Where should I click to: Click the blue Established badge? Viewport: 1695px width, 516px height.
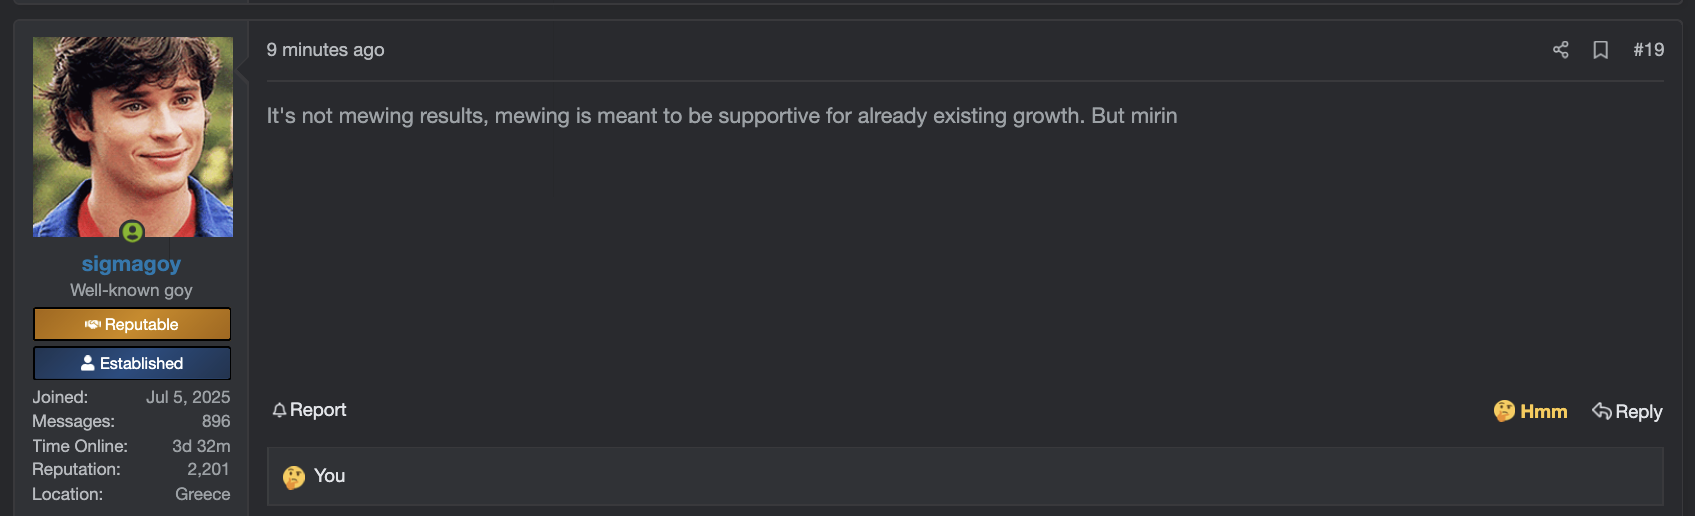(x=132, y=363)
